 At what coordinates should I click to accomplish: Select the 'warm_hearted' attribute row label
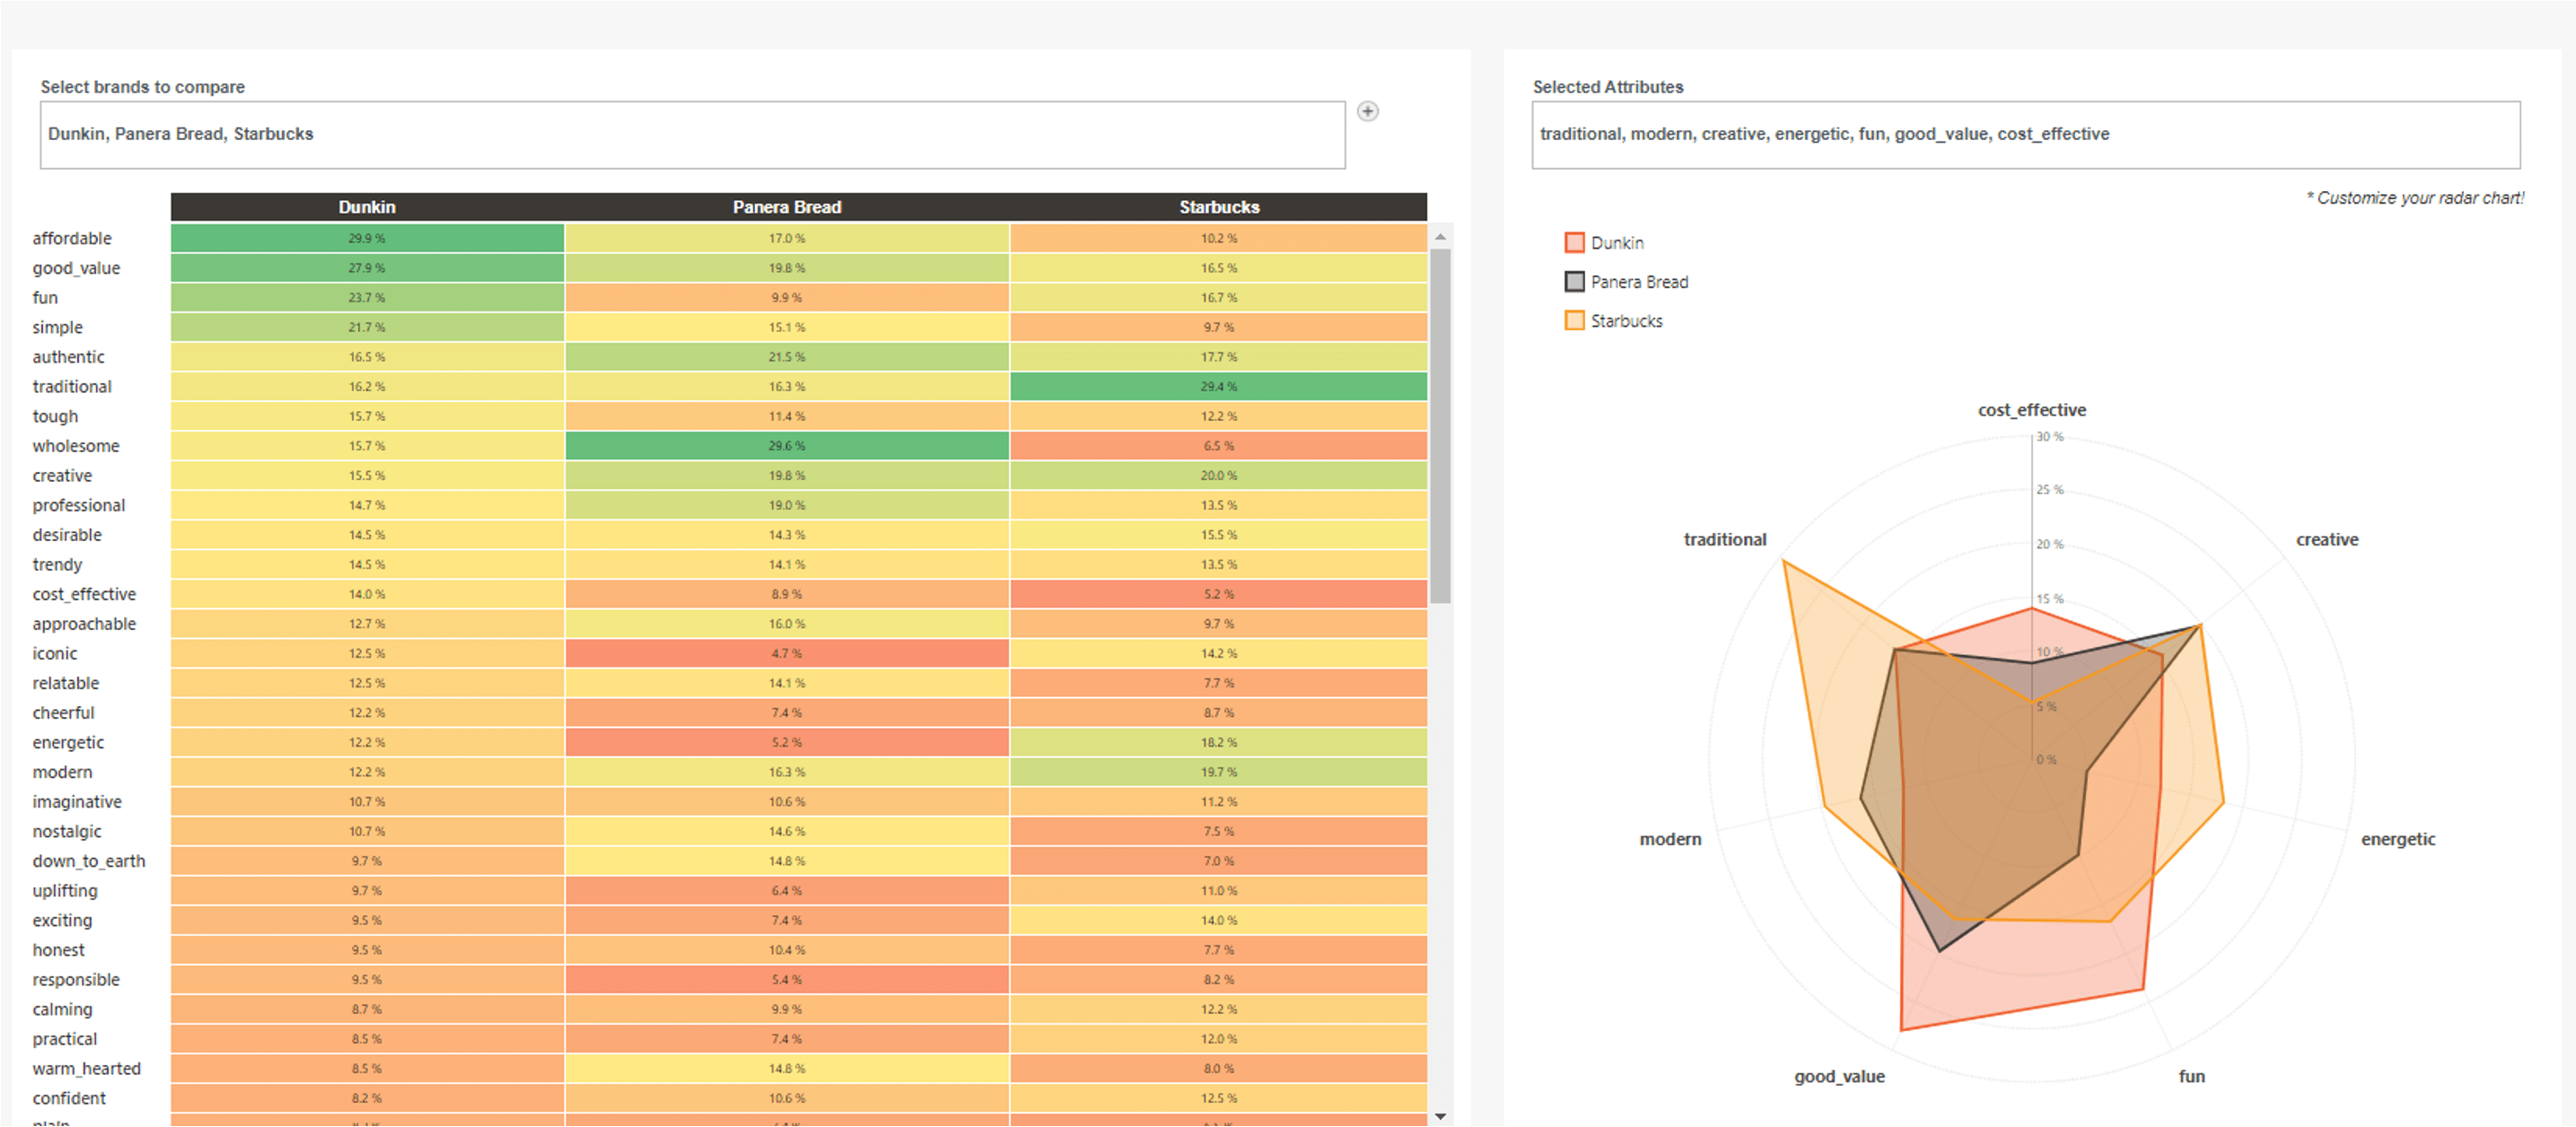click(x=87, y=1069)
